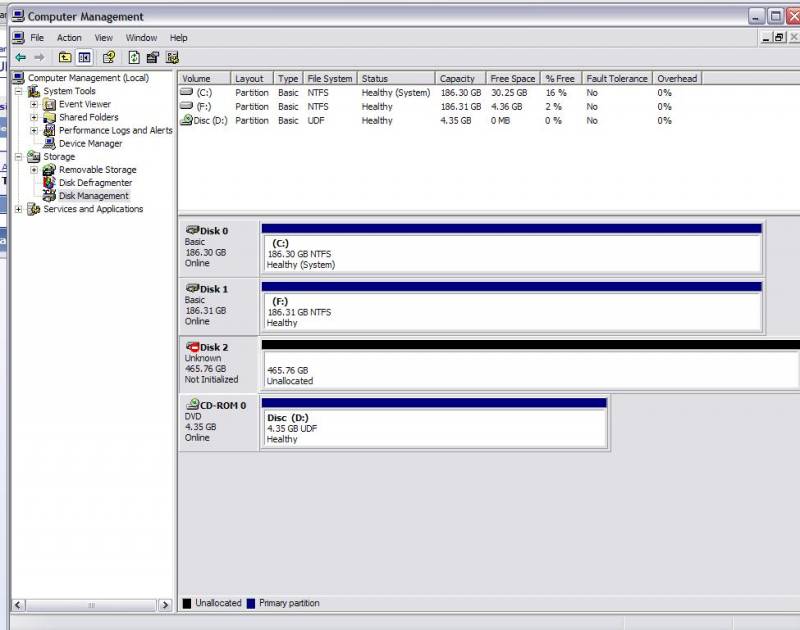The width and height of the screenshot is (800, 630).
Task: Click the tree pane scrollbar right arrow
Action: click(x=165, y=605)
